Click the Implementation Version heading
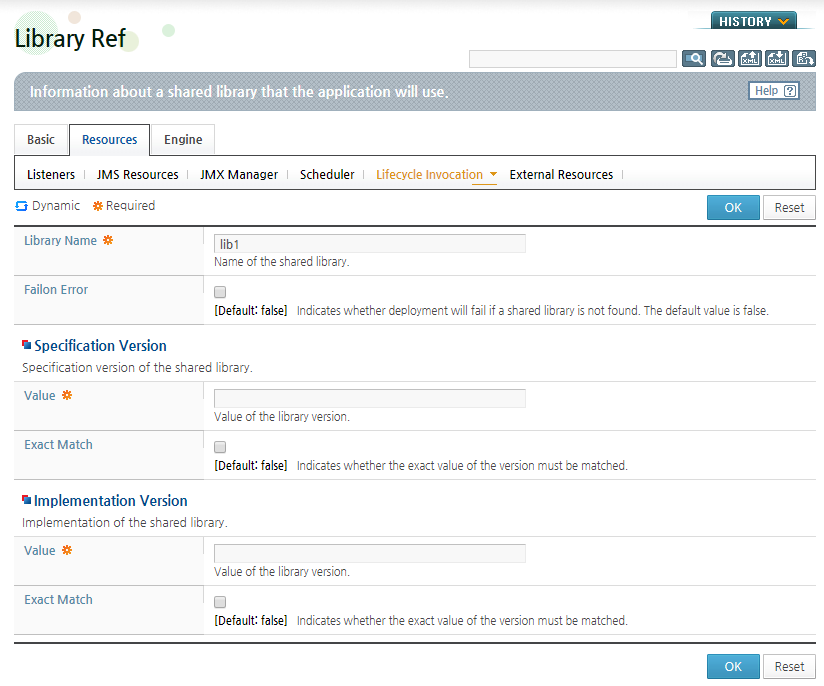Screen dimensions: 824x686 (110, 501)
